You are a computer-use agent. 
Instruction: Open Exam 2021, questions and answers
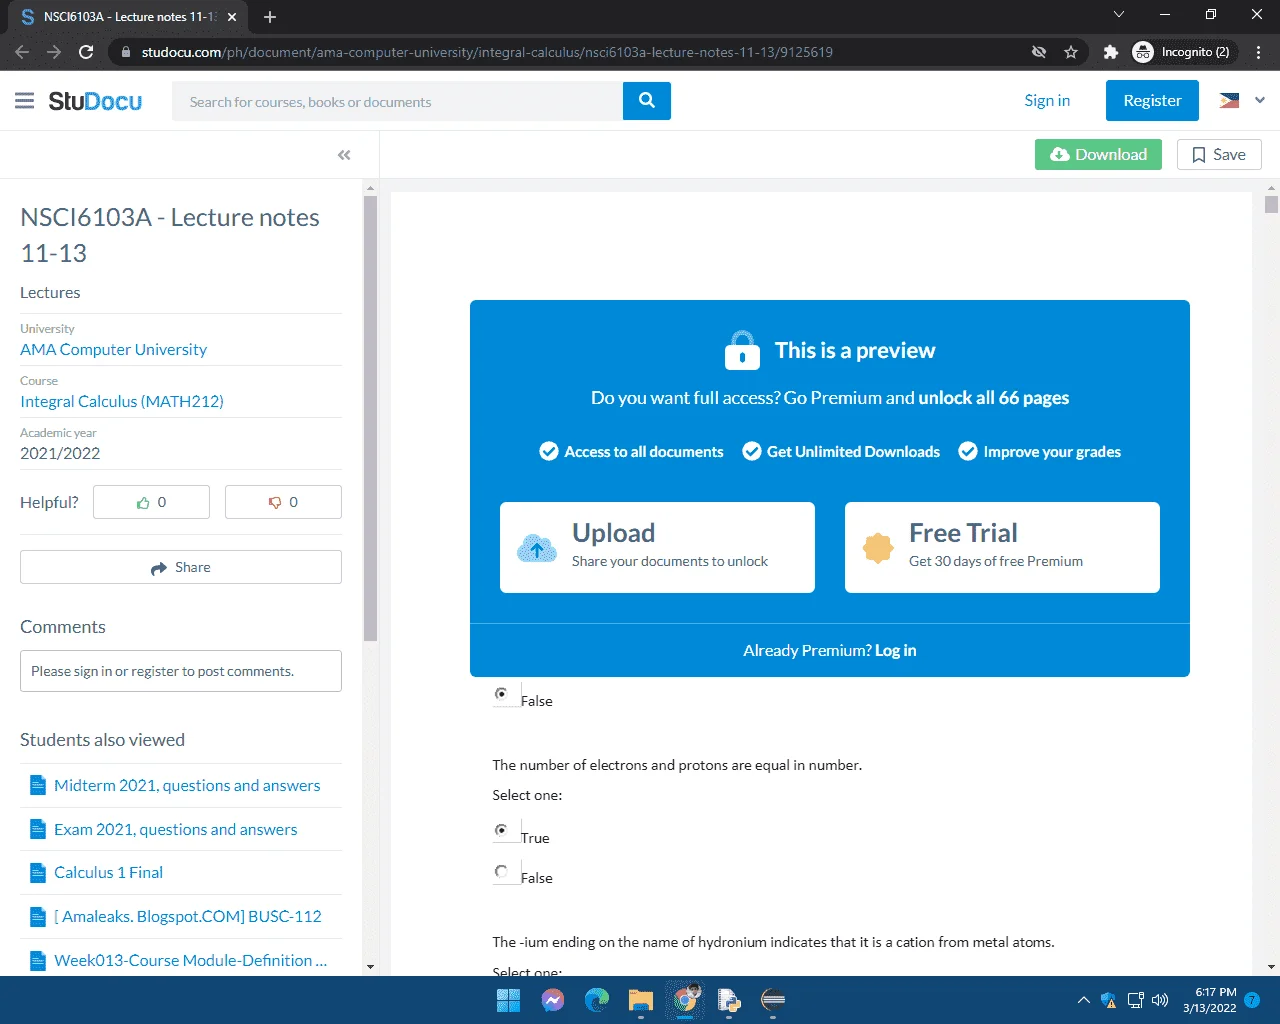(x=175, y=829)
